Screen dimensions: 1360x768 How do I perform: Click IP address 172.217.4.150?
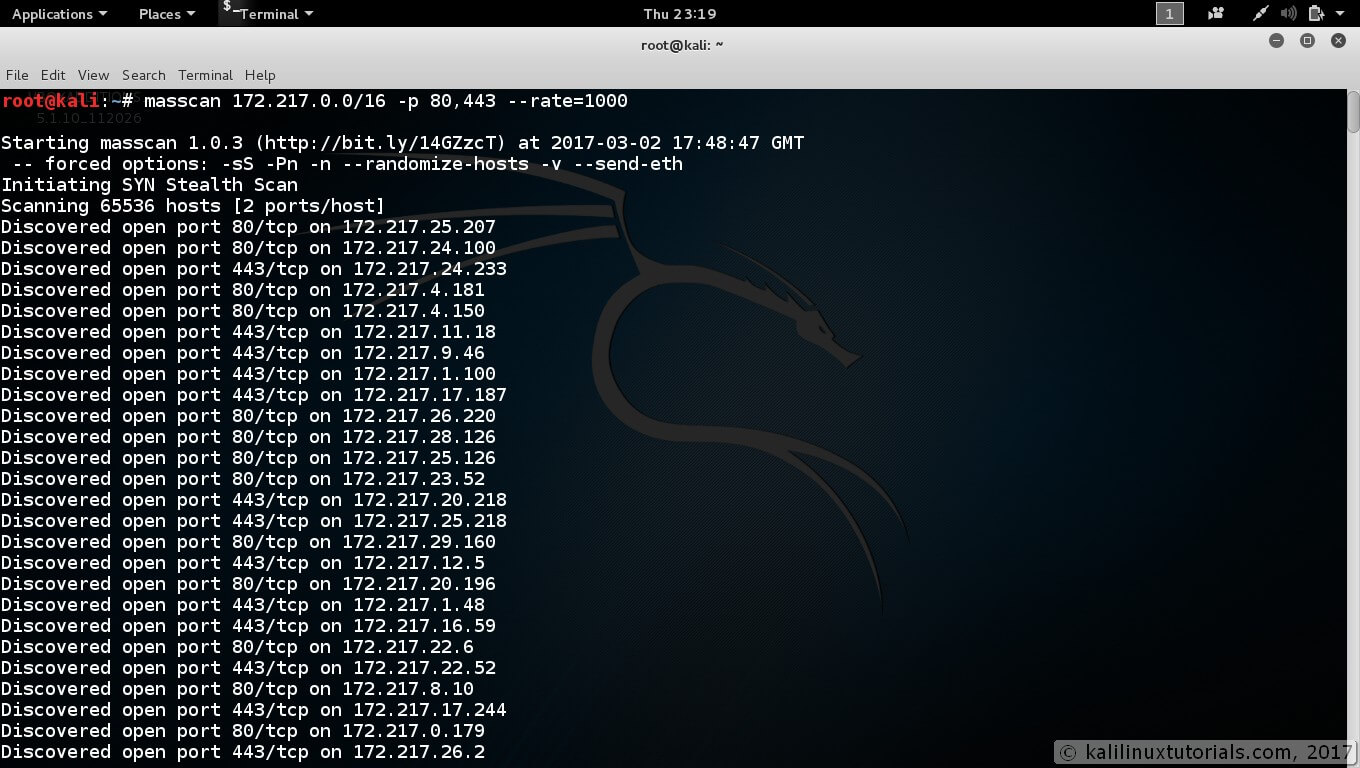point(413,311)
